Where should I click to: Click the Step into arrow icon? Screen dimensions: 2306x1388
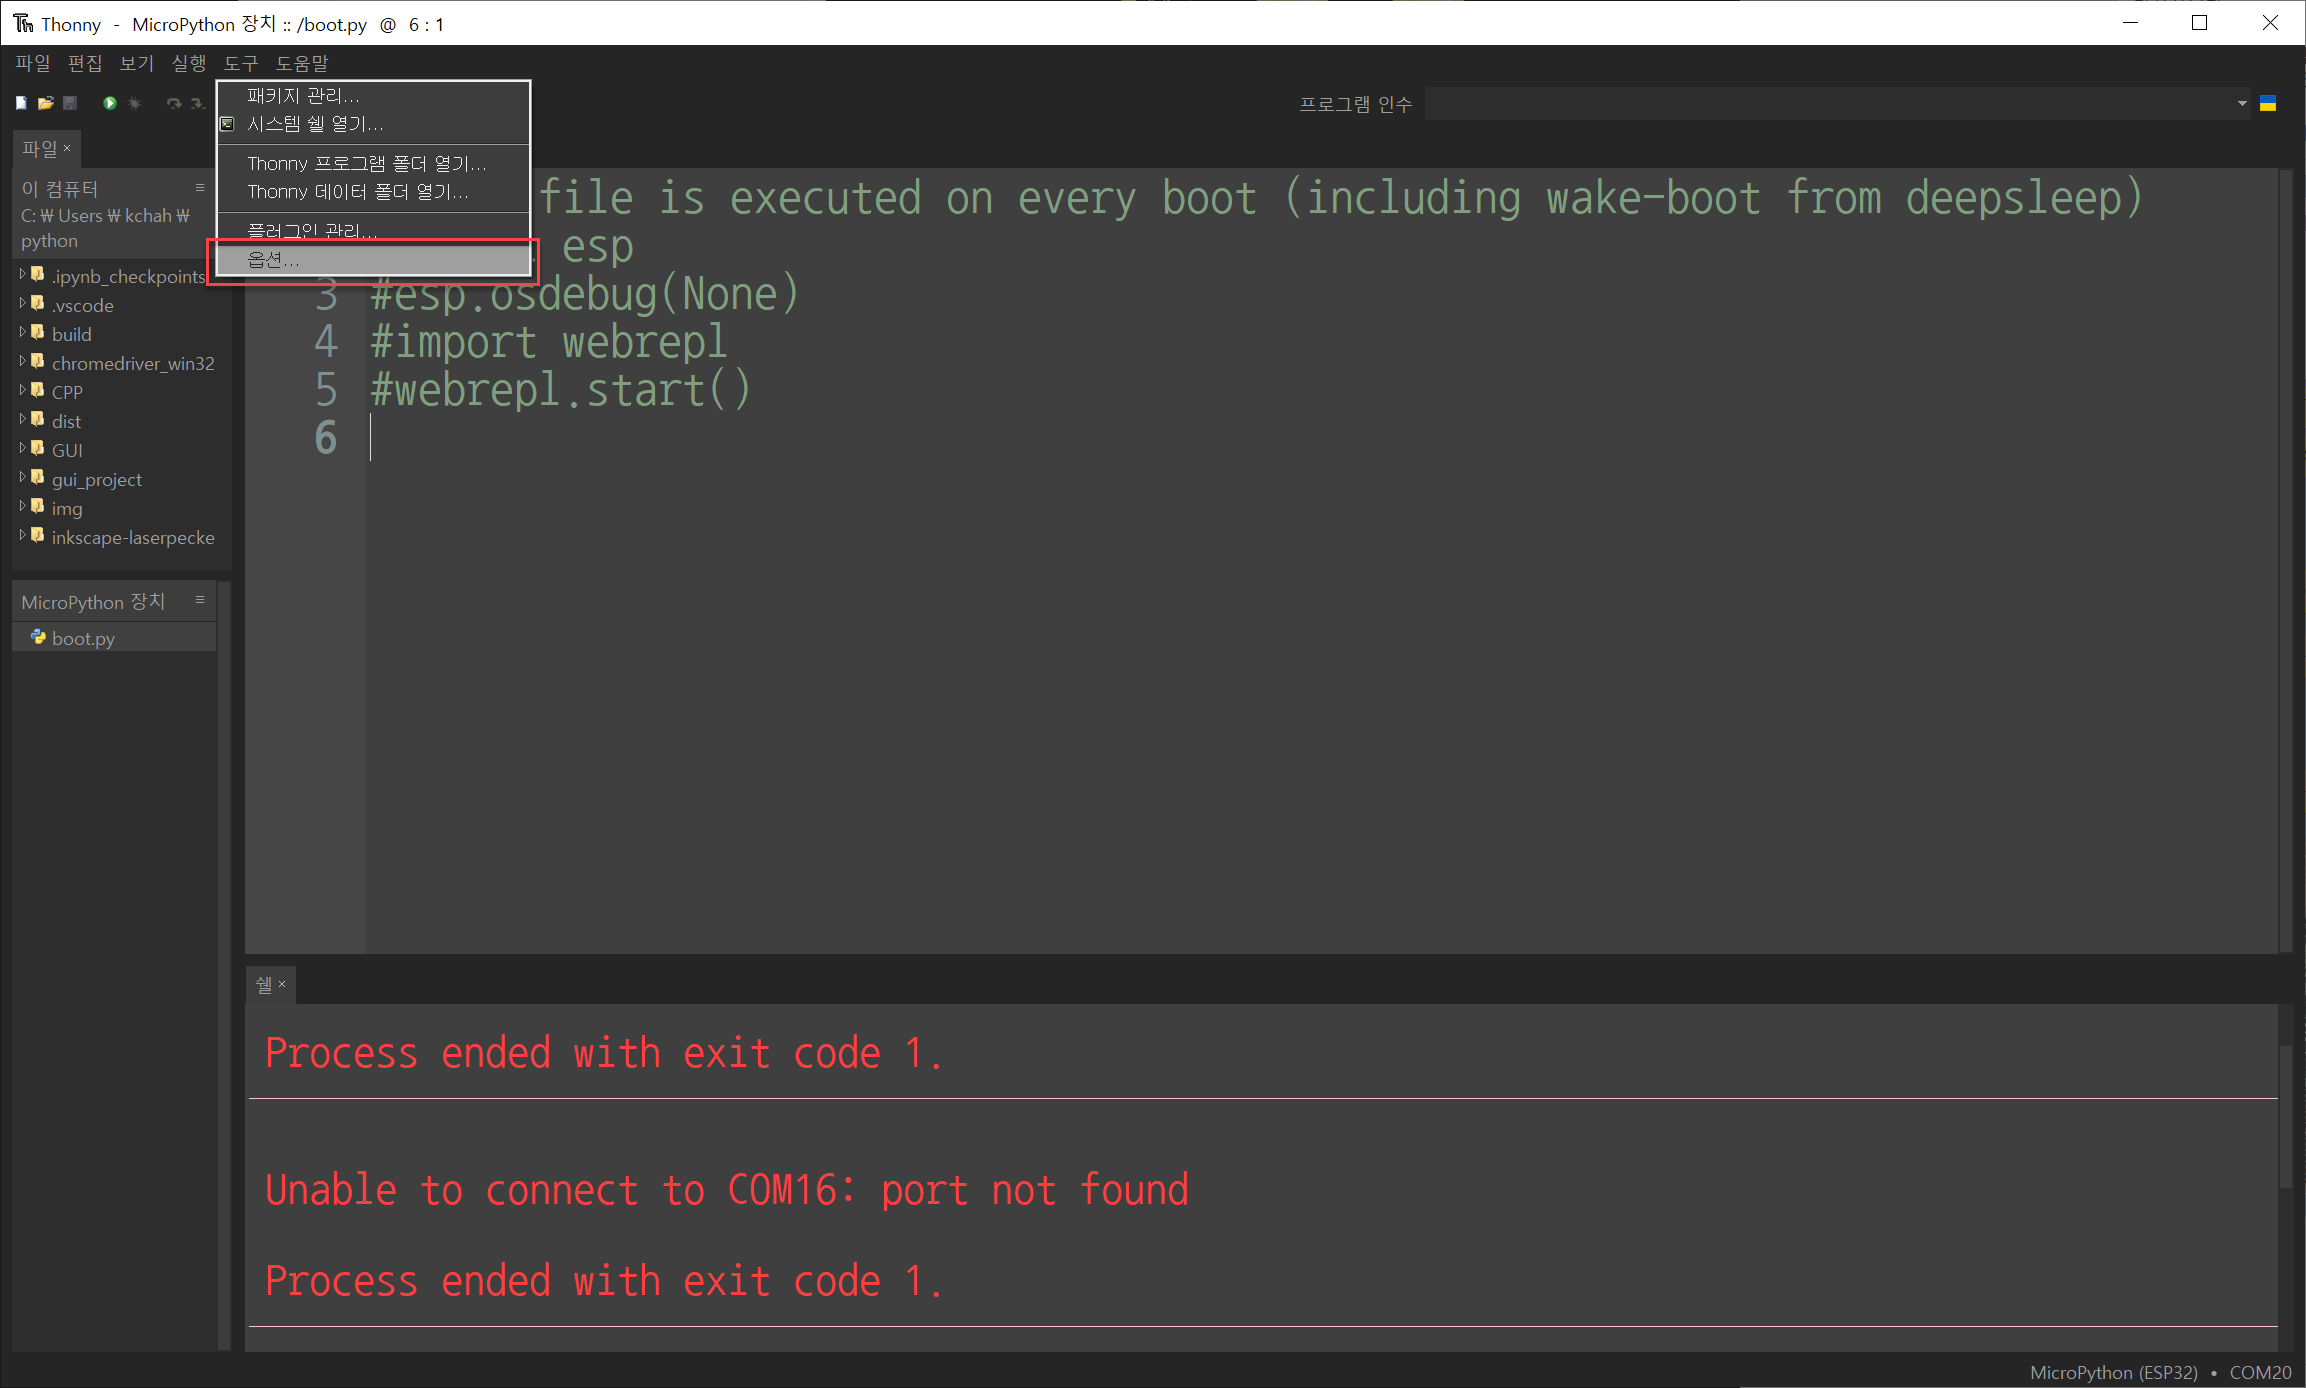click(197, 103)
